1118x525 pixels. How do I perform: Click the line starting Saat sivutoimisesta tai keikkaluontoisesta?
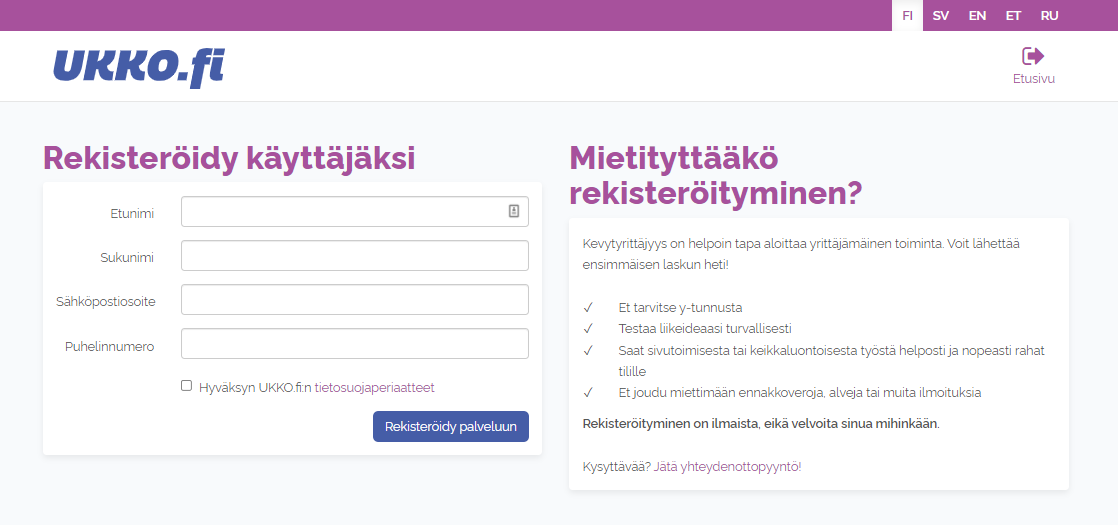(832, 361)
